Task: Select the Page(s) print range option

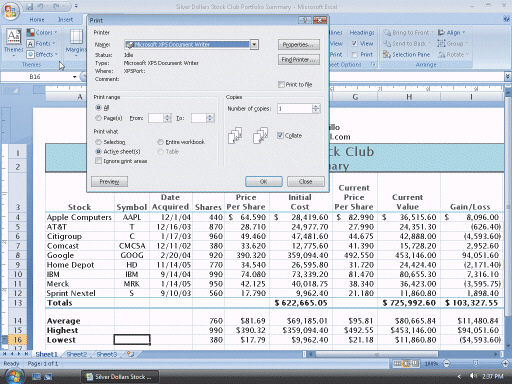Action: pyautogui.click(x=98, y=118)
